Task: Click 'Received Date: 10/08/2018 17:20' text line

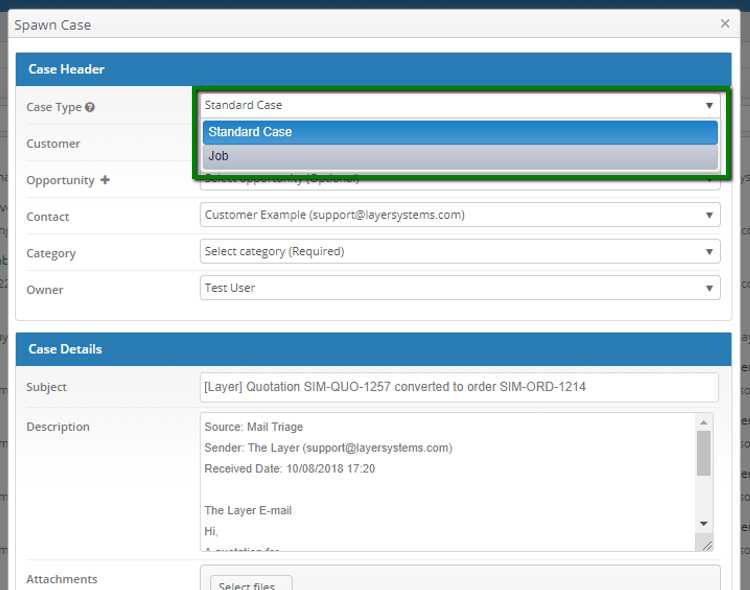Action: point(290,468)
